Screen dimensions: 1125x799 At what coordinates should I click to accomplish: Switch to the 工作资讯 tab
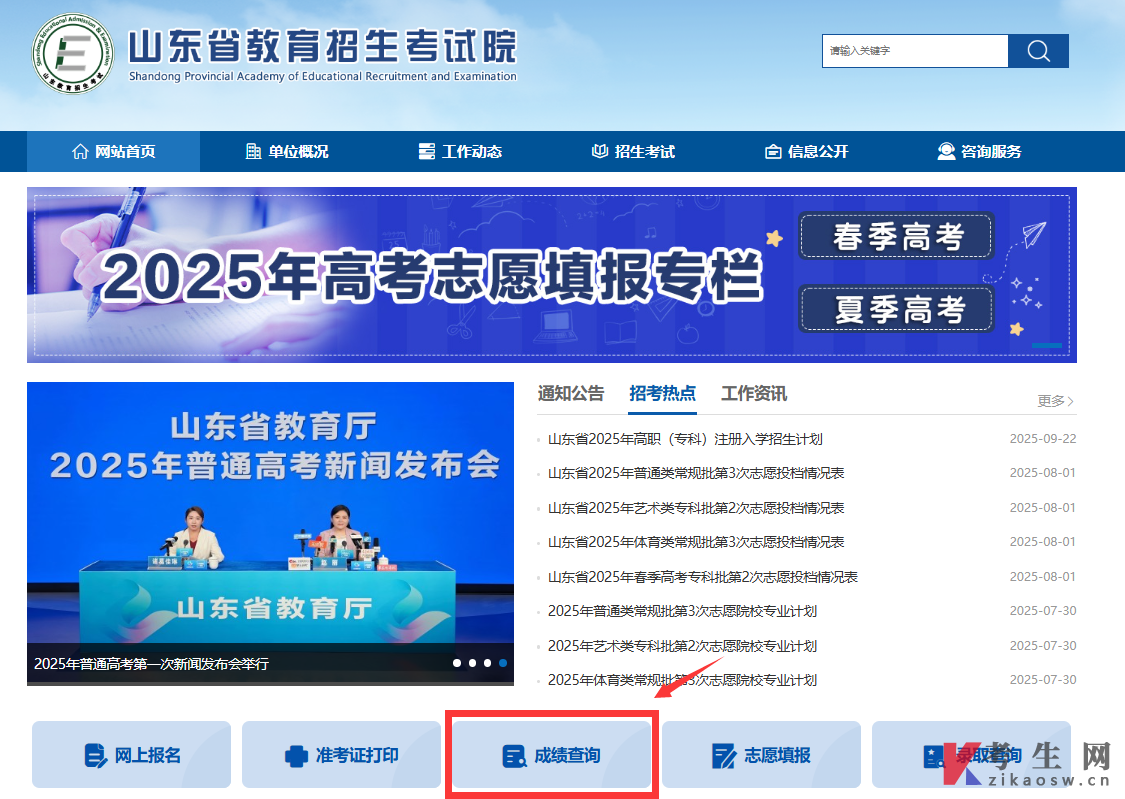[x=756, y=394]
